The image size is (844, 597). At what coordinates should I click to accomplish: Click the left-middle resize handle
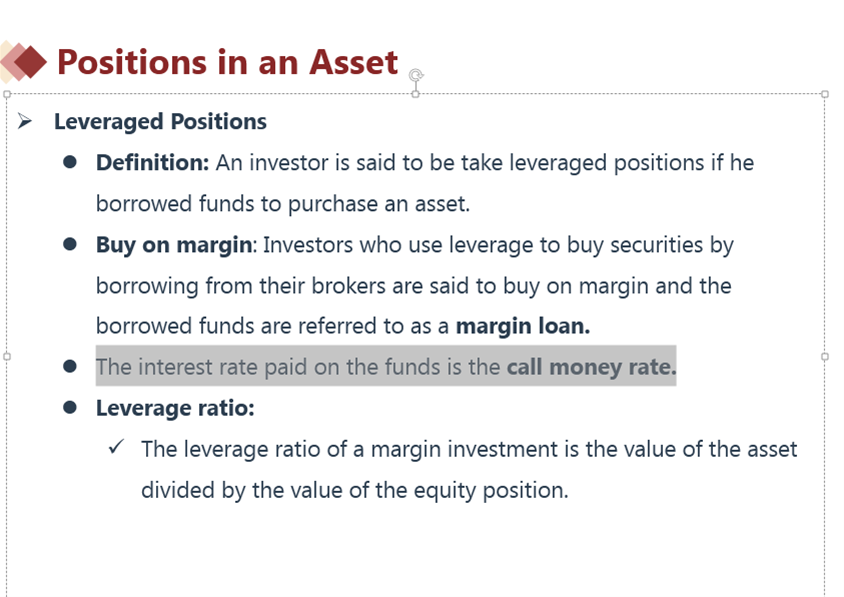click(7, 356)
